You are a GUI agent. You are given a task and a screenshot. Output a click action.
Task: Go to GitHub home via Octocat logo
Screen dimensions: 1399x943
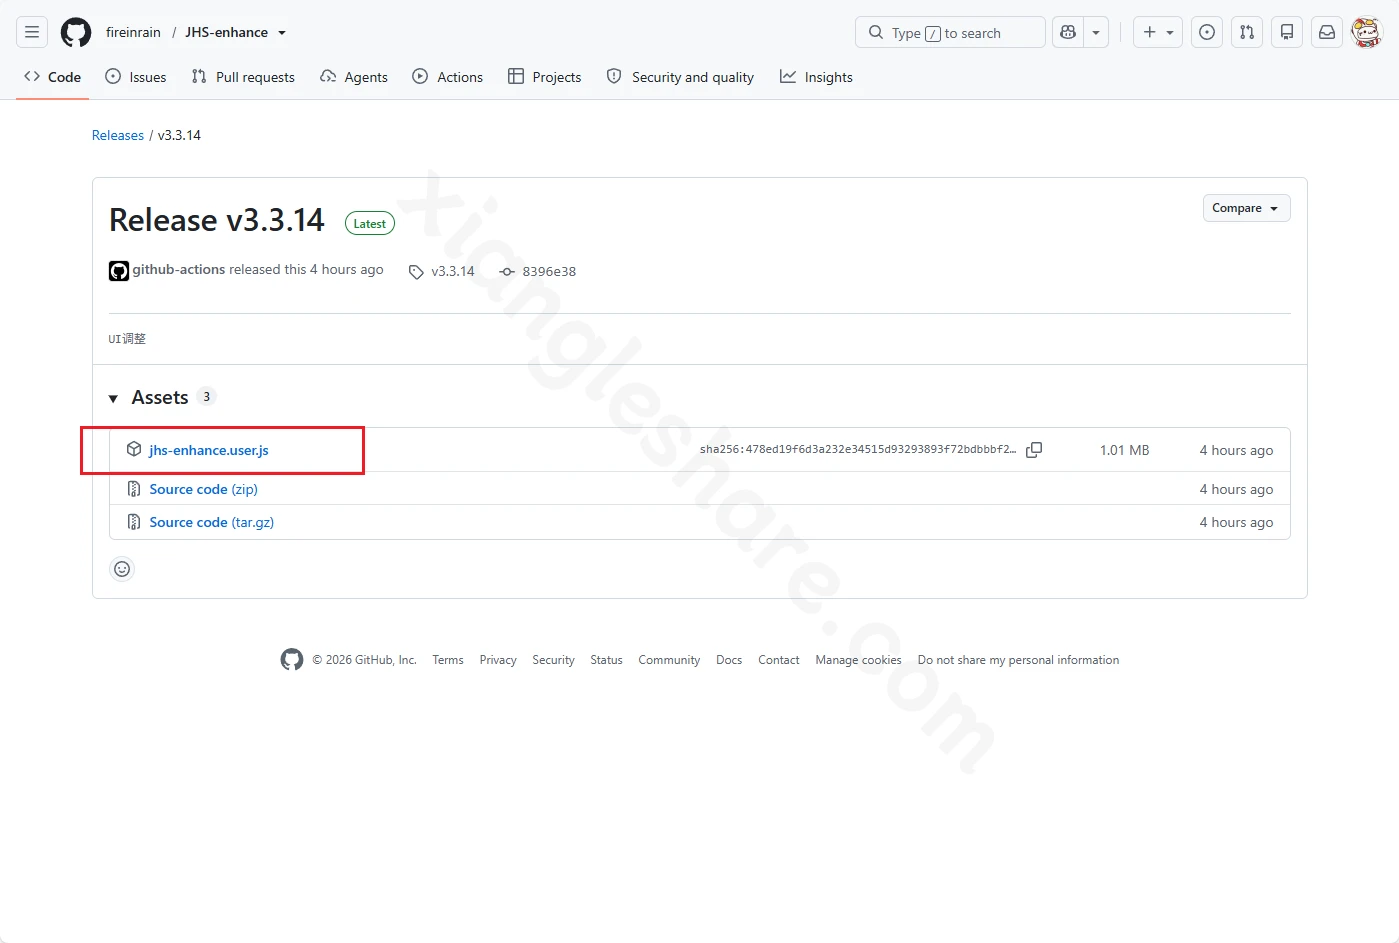[x=76, y=32]
